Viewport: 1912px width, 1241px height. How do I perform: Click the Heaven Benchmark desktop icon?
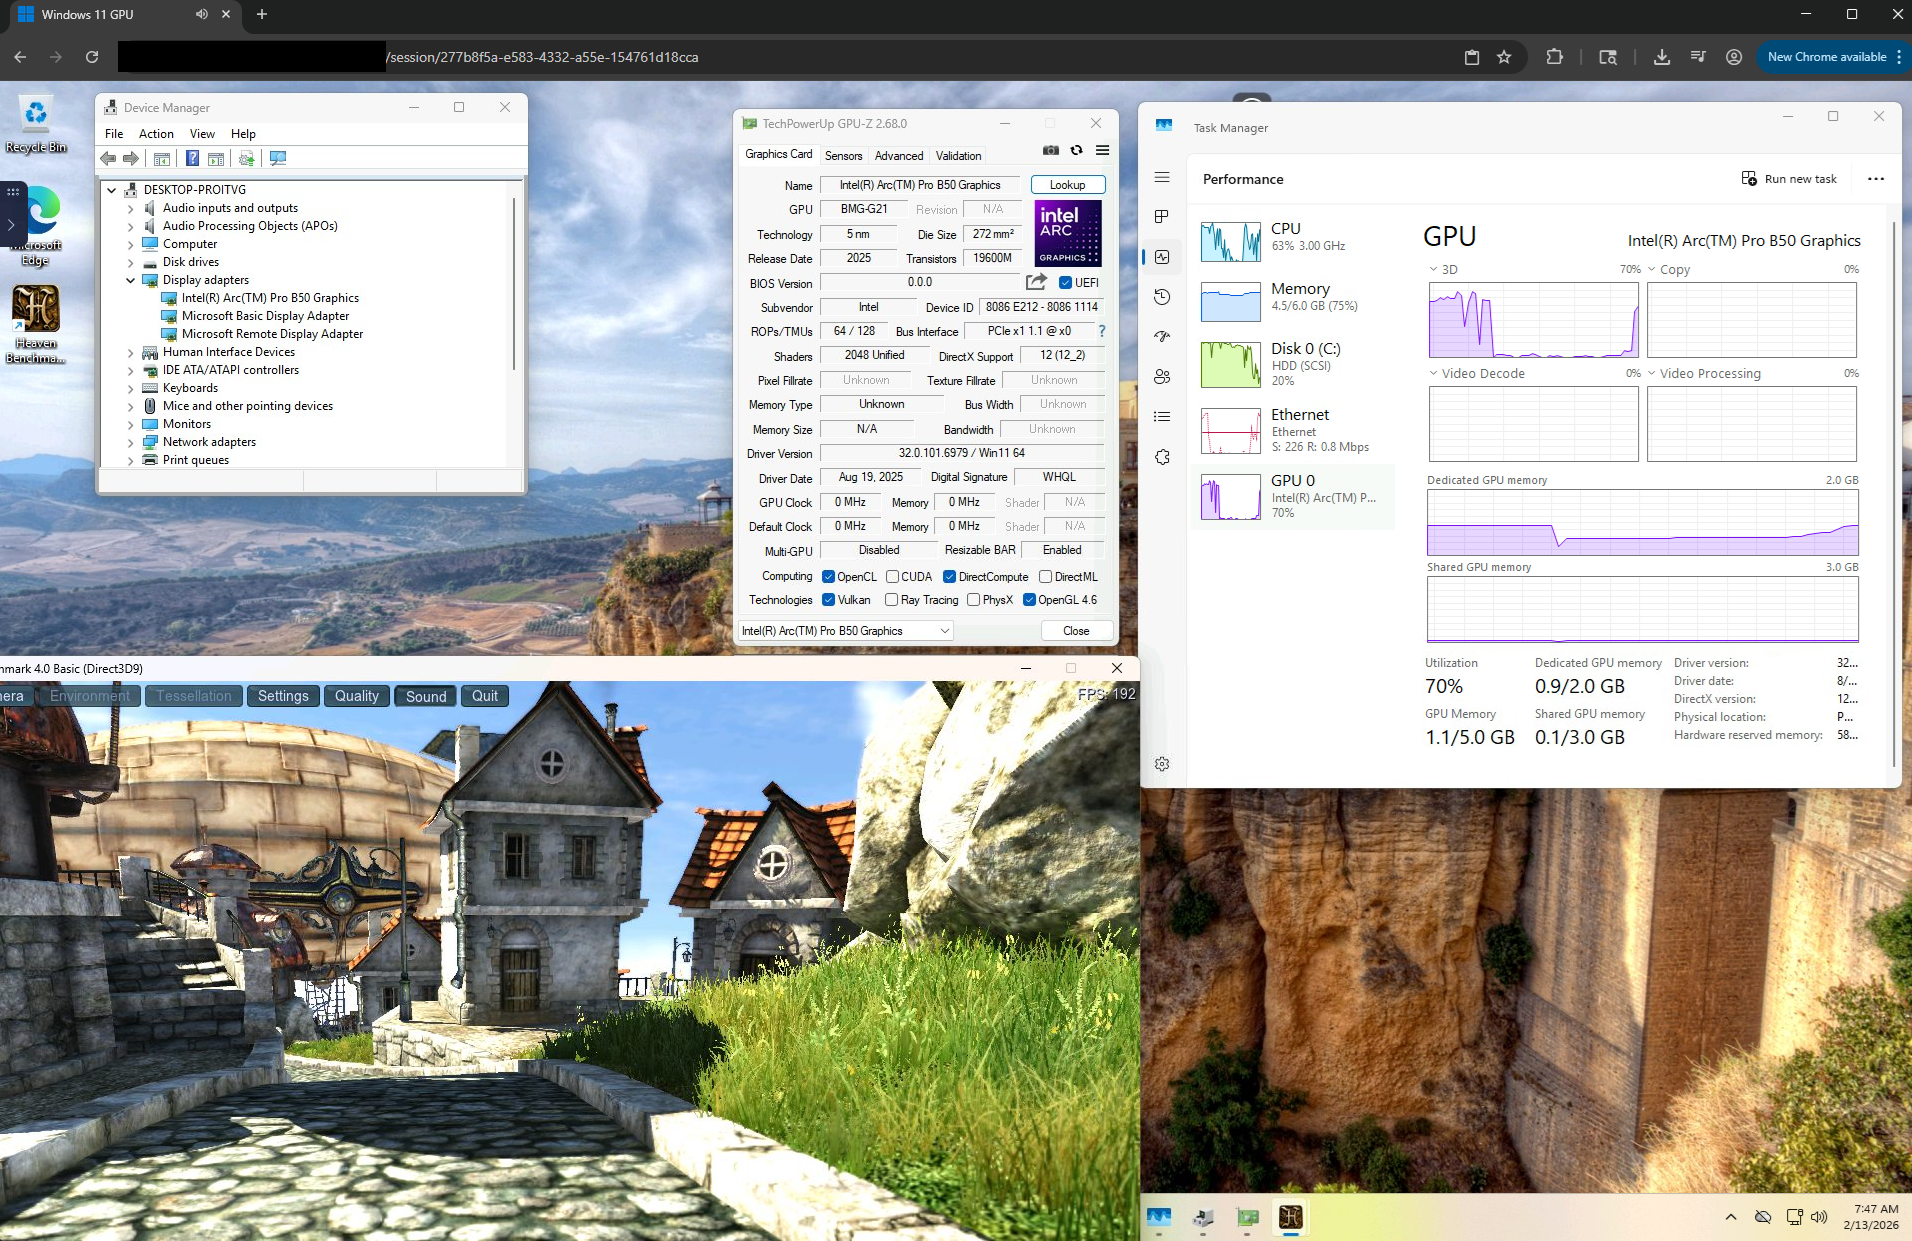(x=36, y=325)
